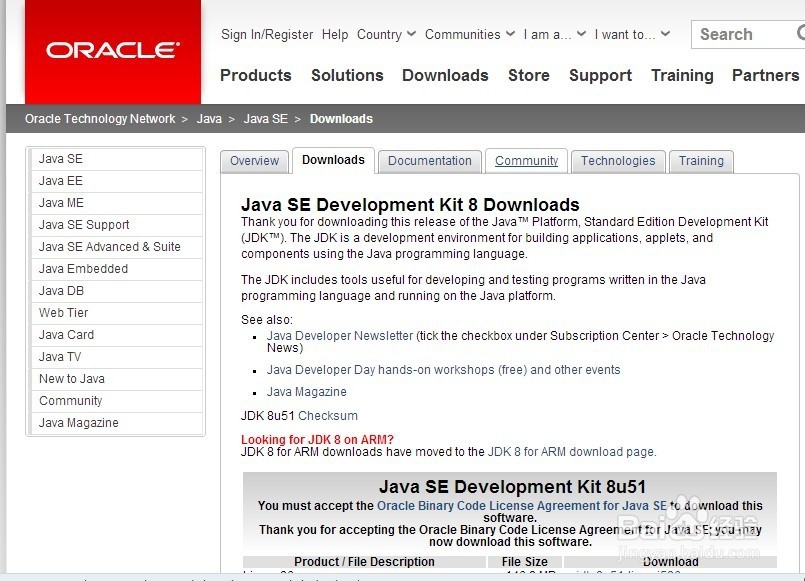
Task: Go to Java breadcrumb
Action: [209, 119]
